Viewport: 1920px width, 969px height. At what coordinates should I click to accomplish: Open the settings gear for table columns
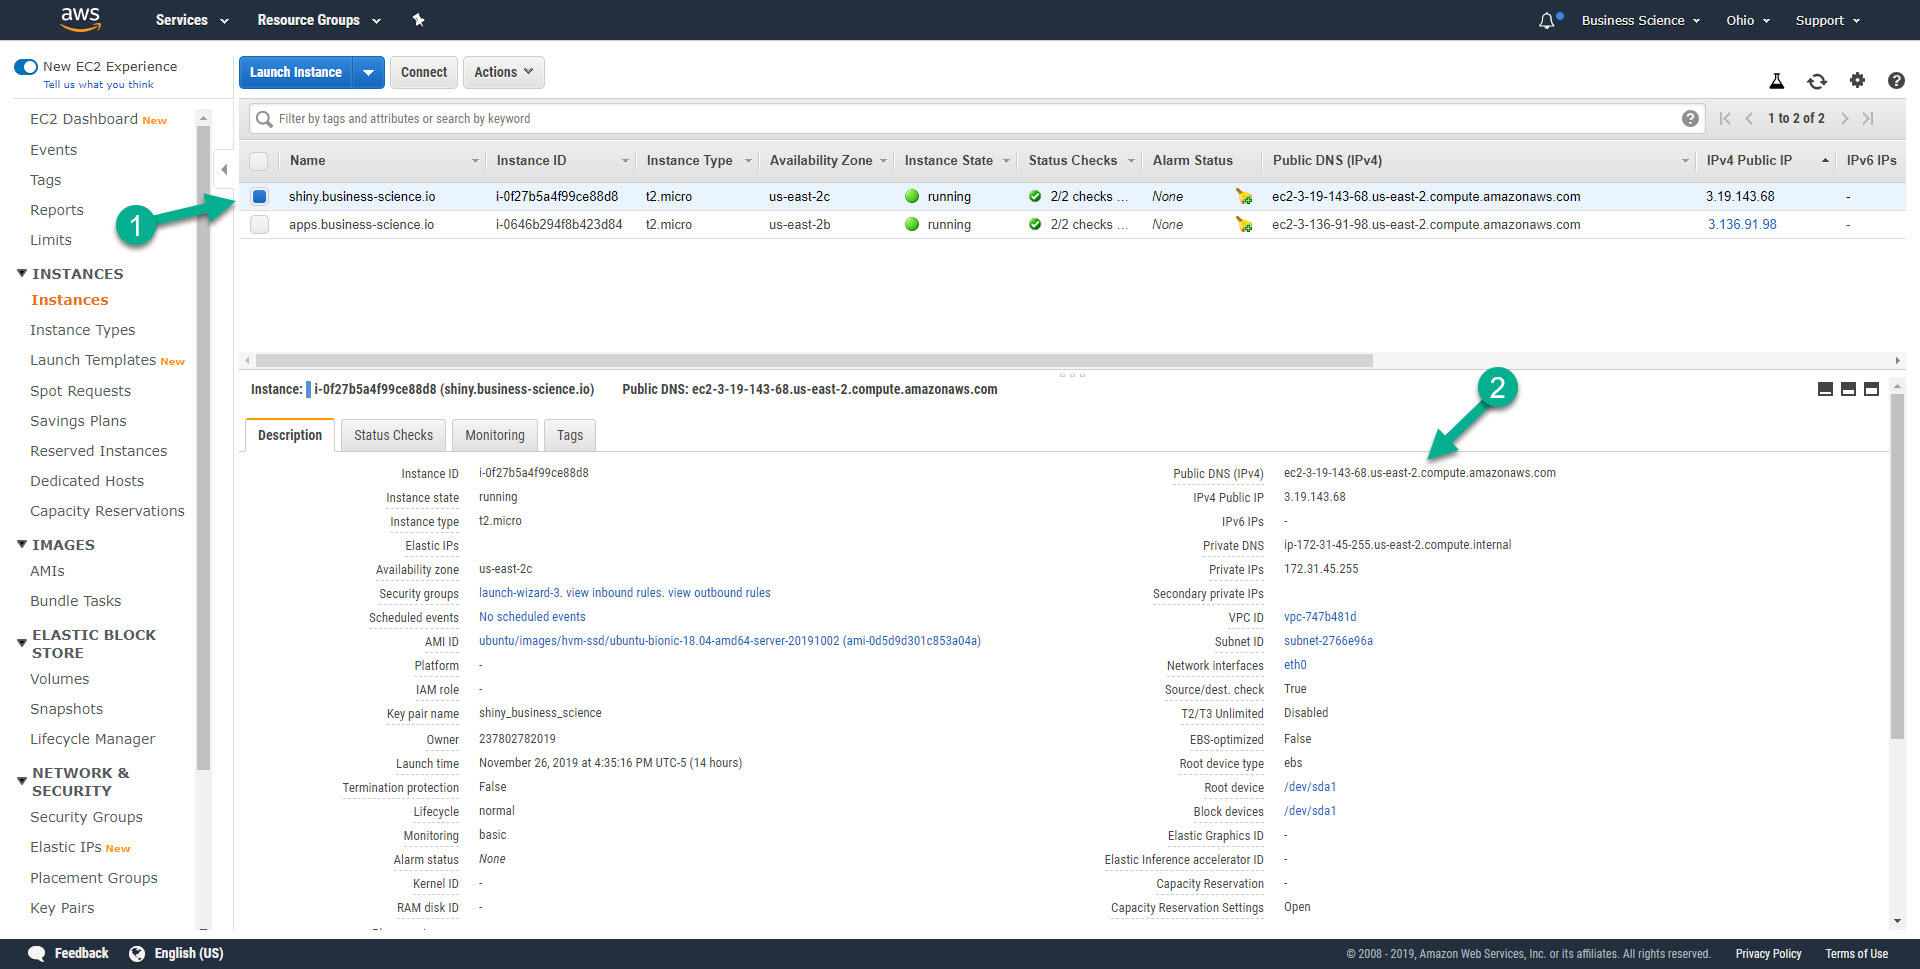[x=1857, y=80]
